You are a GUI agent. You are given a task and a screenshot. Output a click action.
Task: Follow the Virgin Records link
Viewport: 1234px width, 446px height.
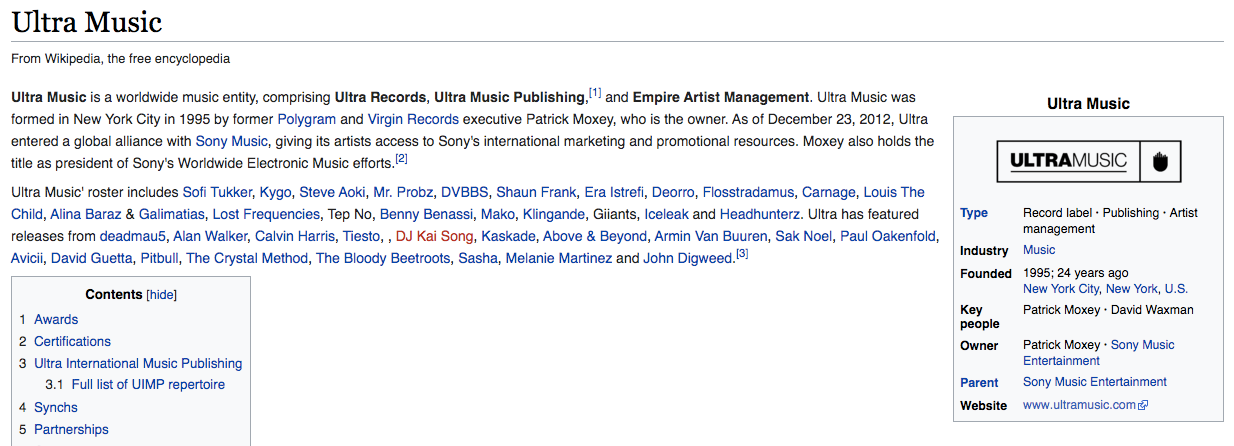(x=413, y=119)
